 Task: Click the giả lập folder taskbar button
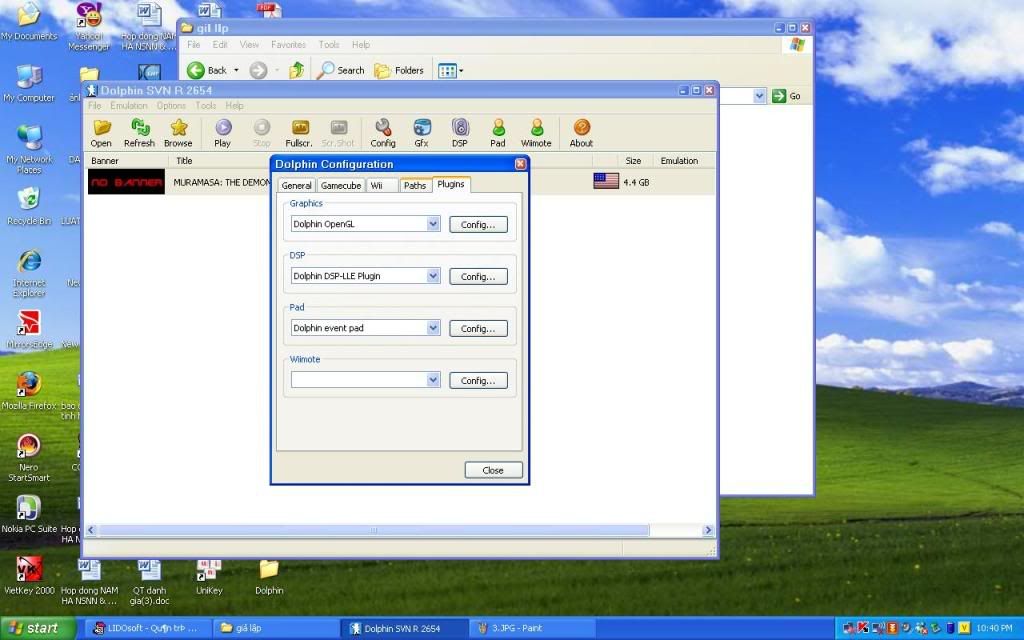pos(276,628)
